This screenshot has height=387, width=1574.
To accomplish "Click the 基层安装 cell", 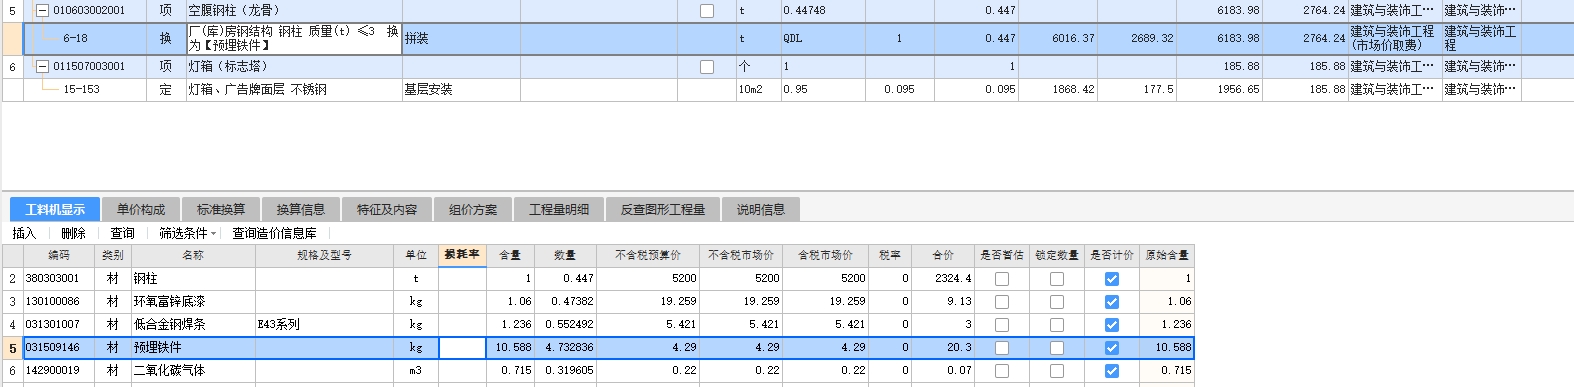I will (x=461, y=90).
